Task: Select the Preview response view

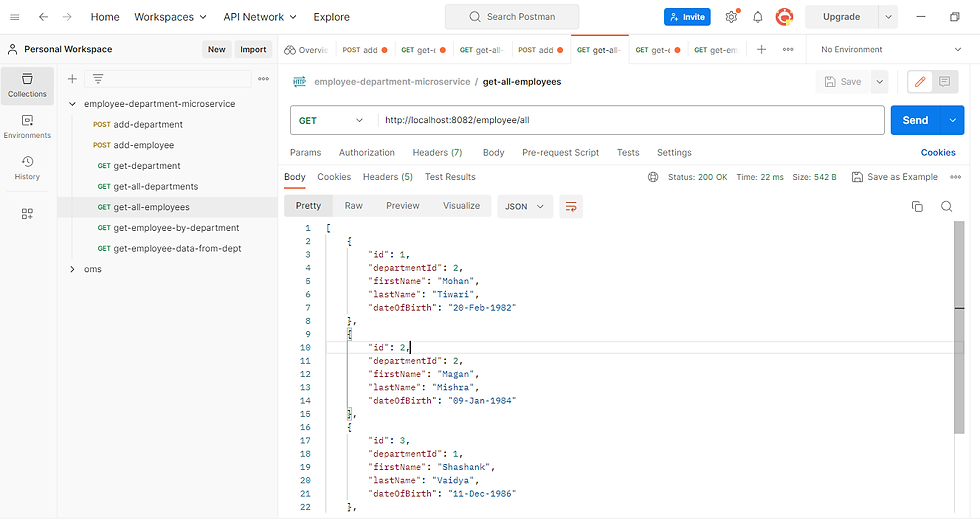Action: point(402,206)
